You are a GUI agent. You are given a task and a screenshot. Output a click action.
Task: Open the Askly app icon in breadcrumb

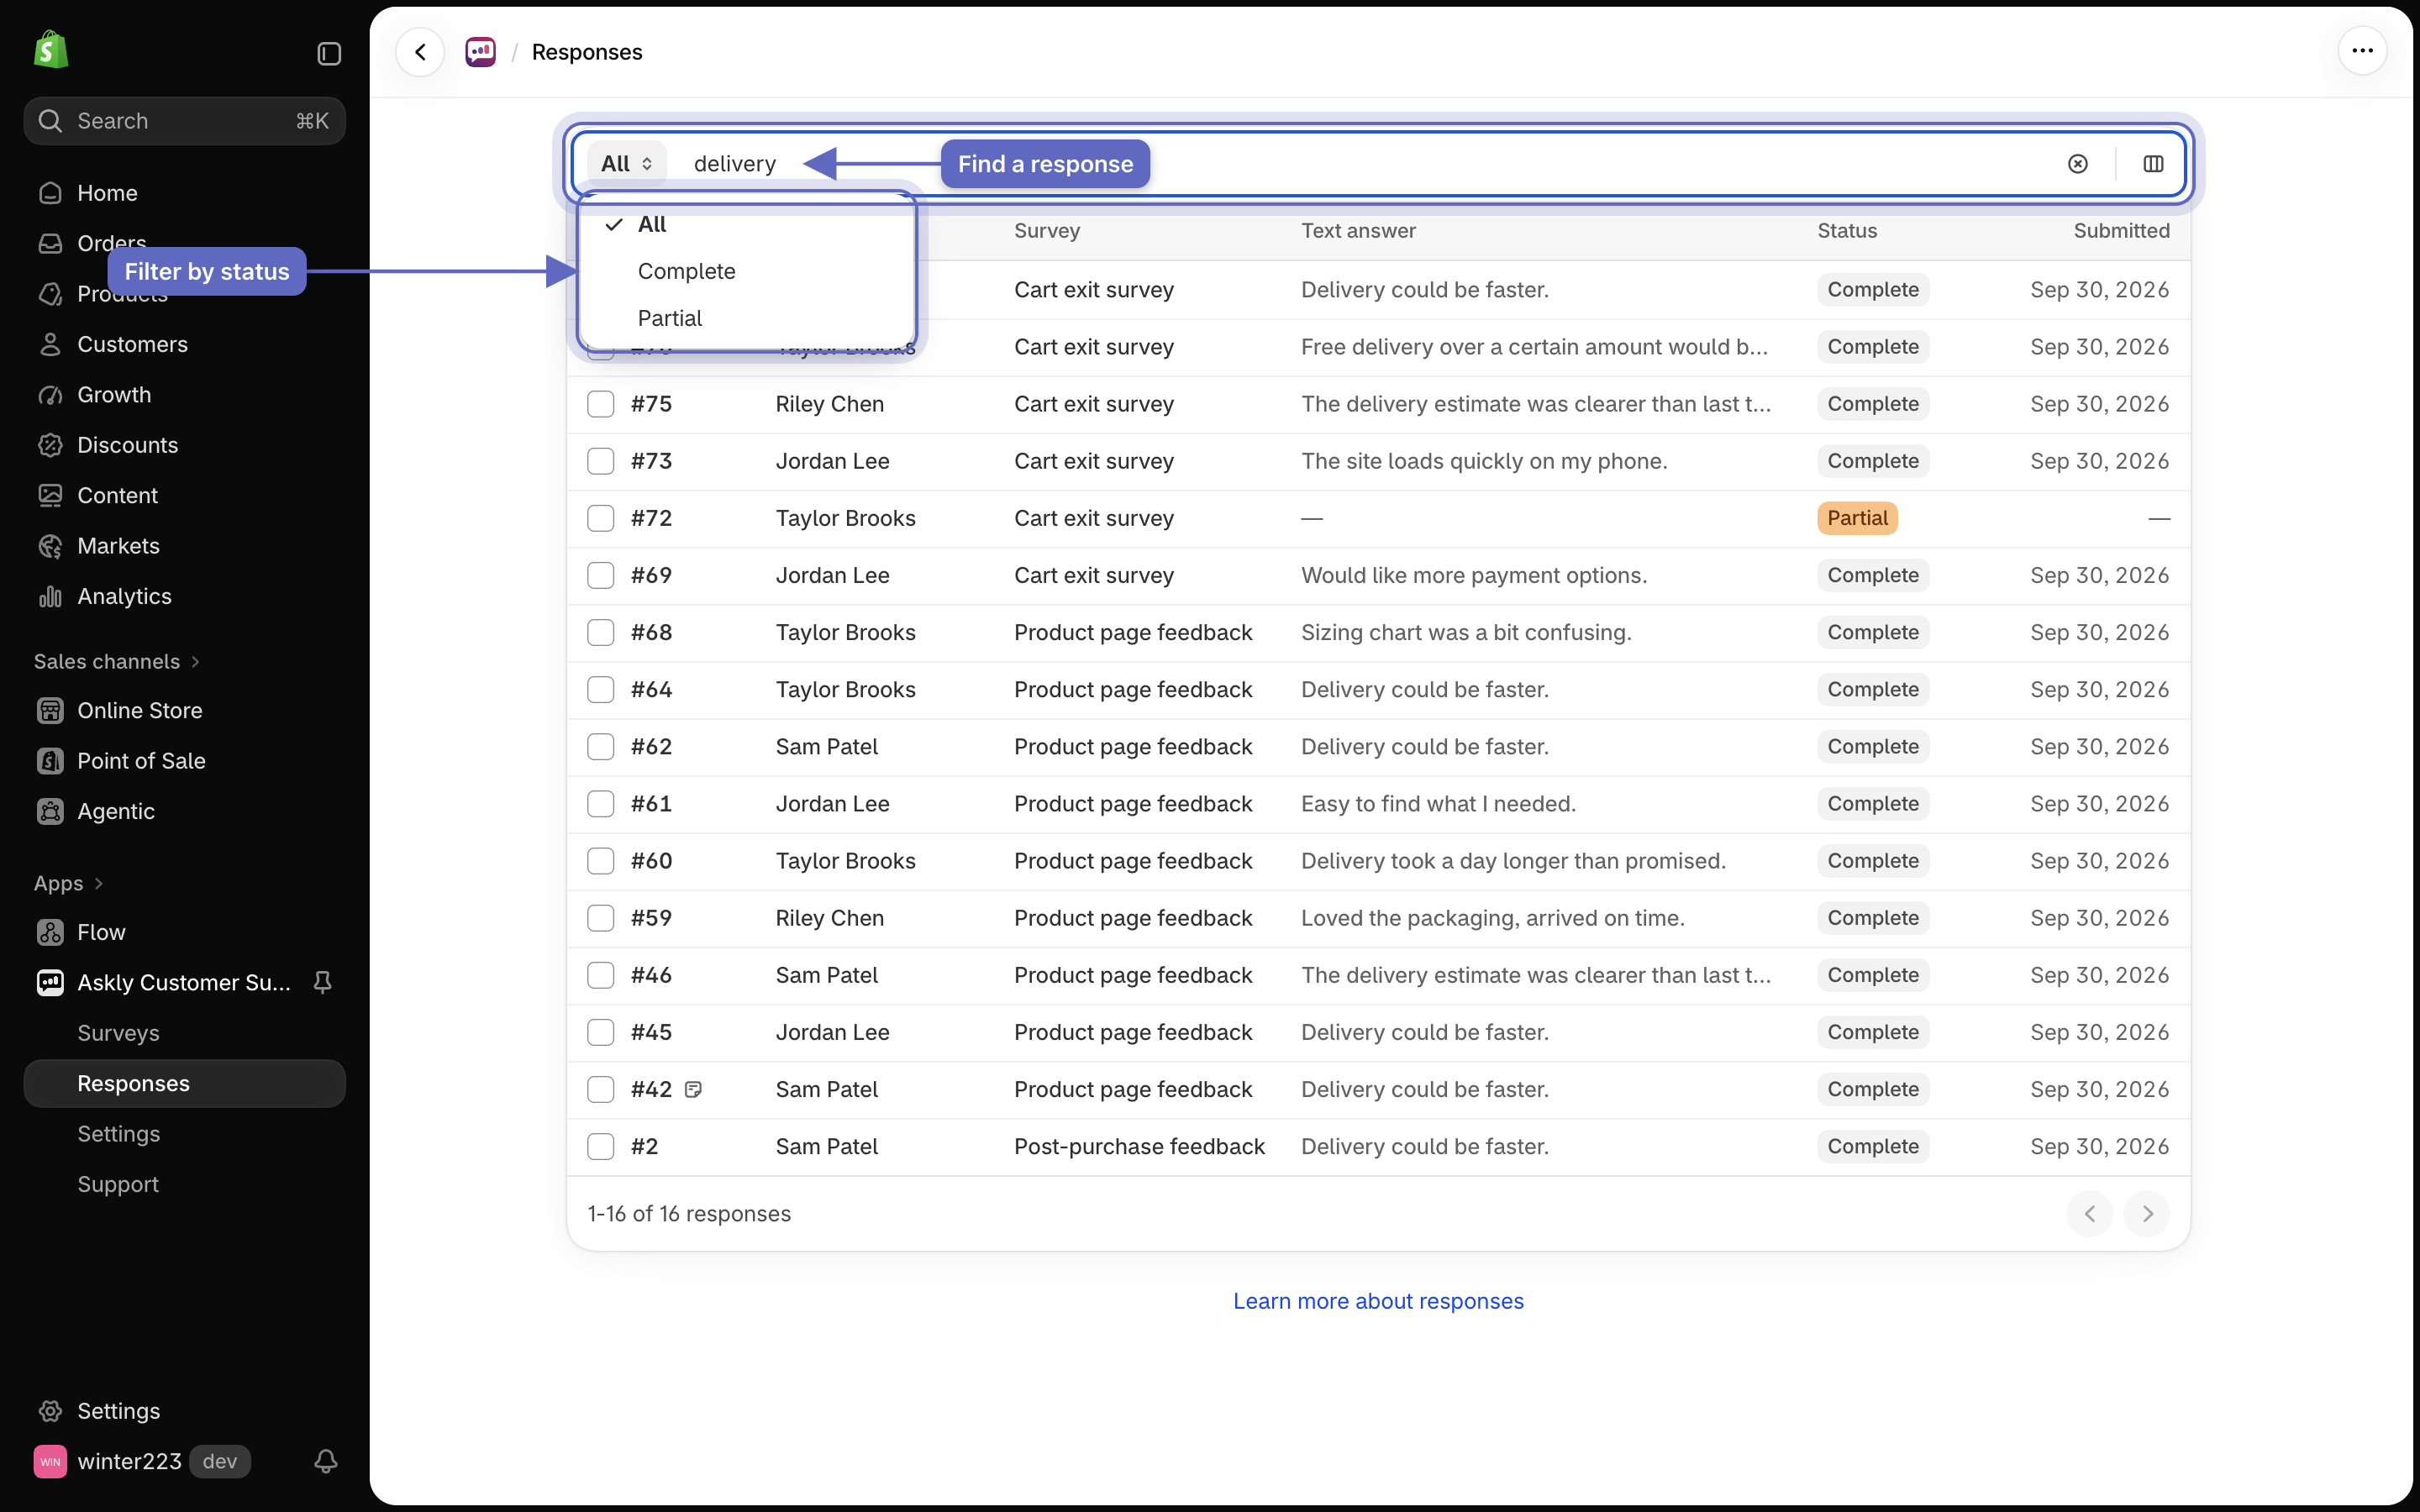[x=481, y=52]
